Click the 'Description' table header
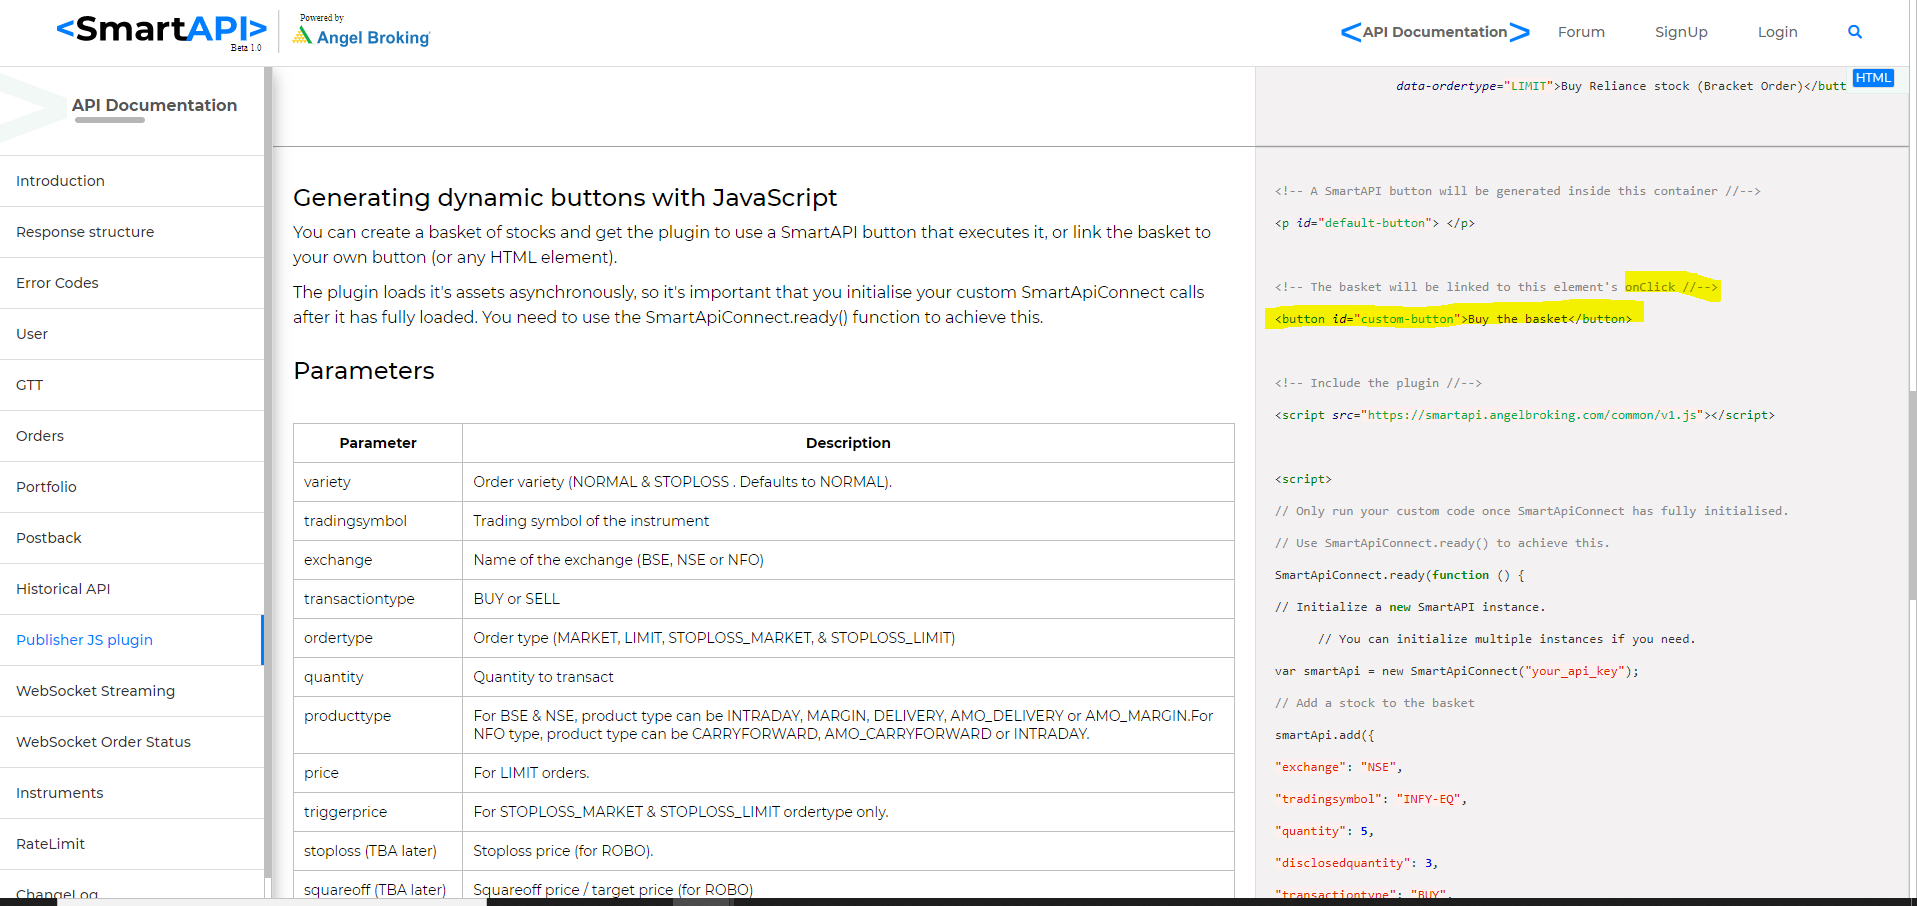 (x=848, y=443)
